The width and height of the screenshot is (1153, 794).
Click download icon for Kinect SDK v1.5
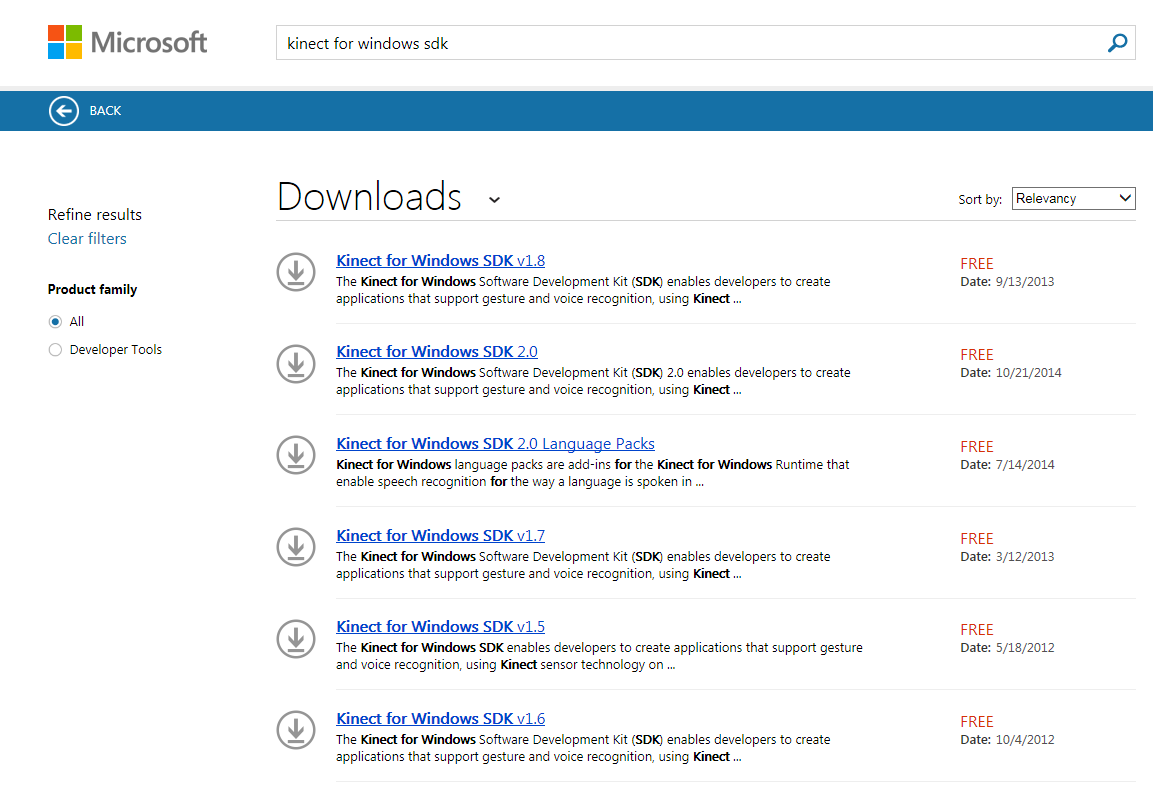(296, 638)
